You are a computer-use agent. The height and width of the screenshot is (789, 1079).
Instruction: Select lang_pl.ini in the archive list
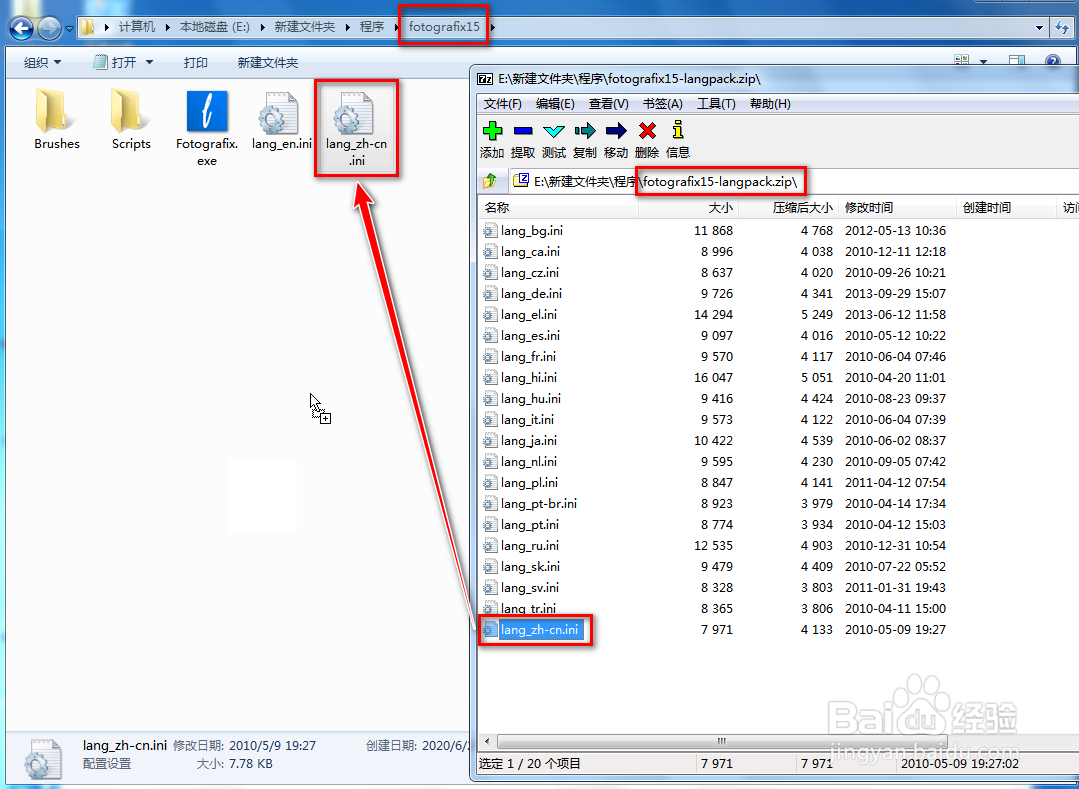click(529, 482)
